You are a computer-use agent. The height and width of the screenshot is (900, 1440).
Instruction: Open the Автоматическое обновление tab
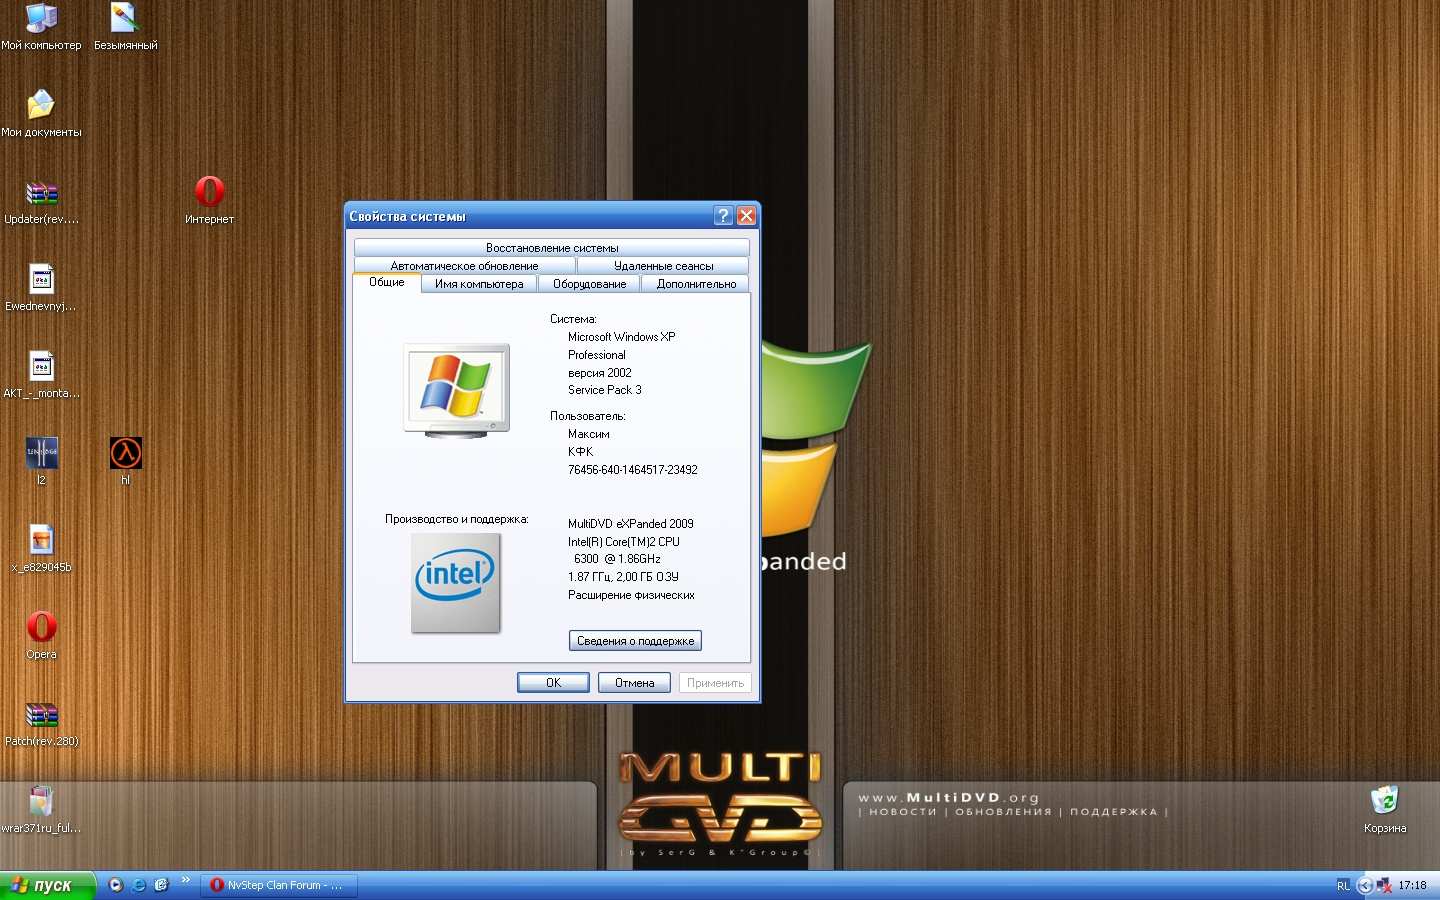tap(464, 266)
